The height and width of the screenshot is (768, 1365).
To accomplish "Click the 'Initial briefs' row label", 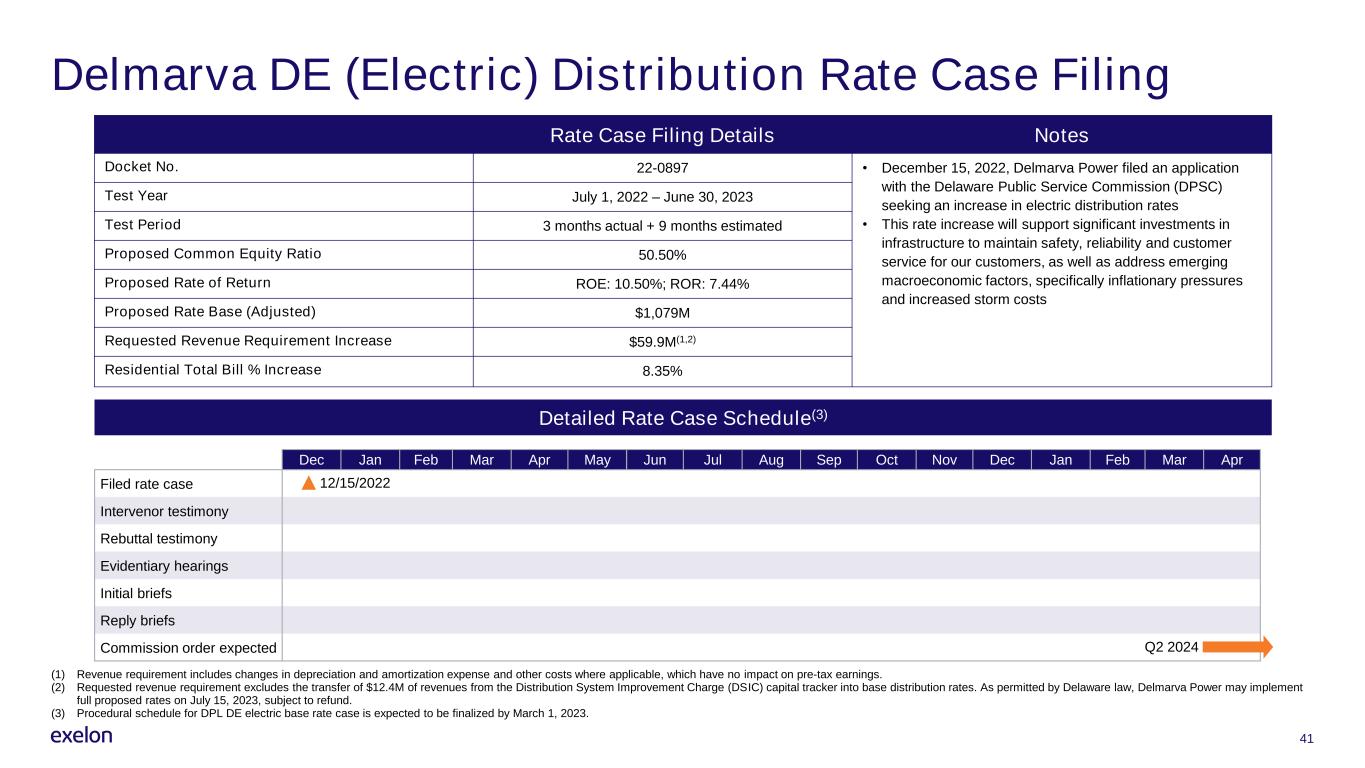I will pos(136,593).
